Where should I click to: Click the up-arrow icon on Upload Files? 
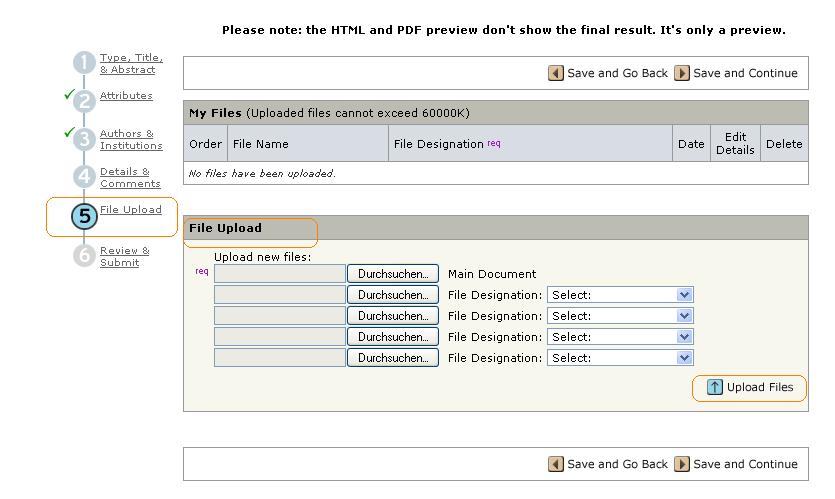coord(715,387)
